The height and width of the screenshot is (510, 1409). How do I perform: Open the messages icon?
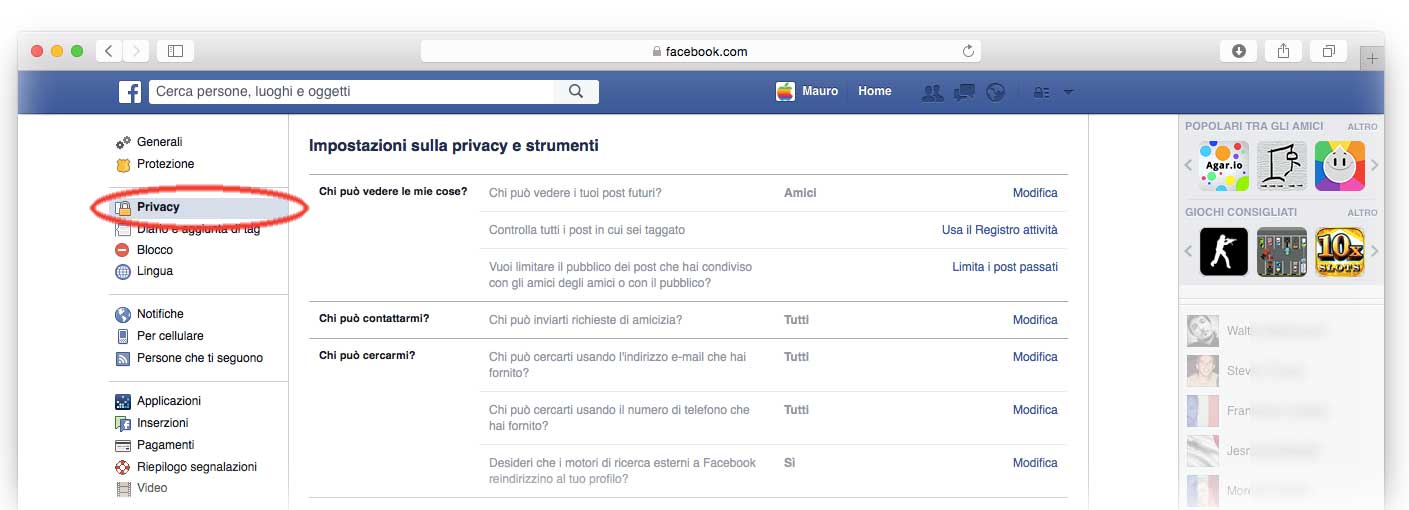click(964, 92)
